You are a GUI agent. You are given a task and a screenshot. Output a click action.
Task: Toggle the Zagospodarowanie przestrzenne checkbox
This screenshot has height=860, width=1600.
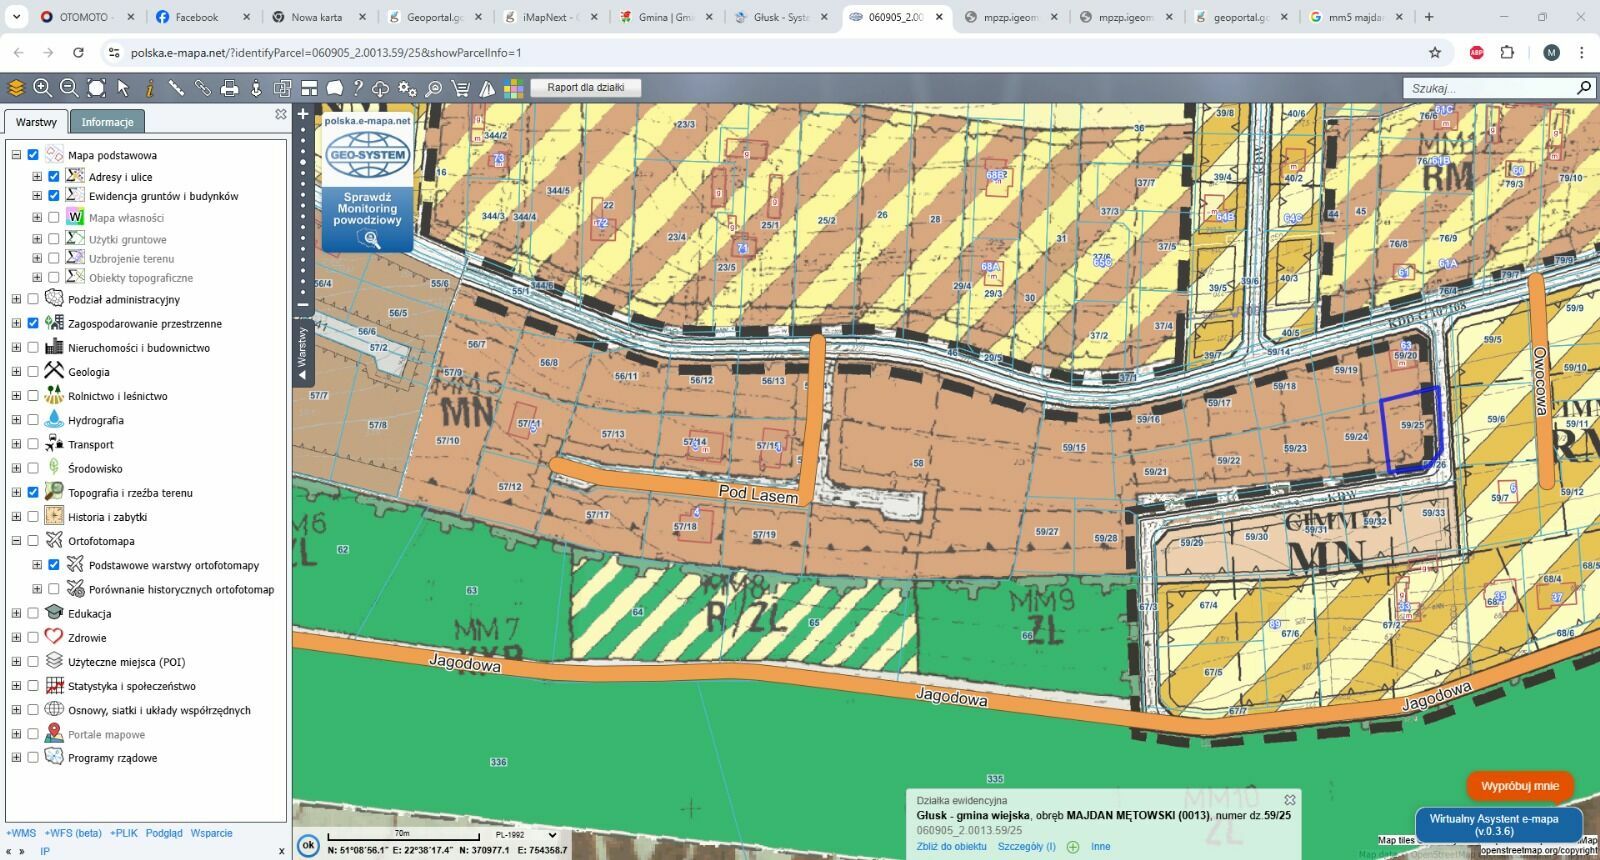click(x=33, y=323)
